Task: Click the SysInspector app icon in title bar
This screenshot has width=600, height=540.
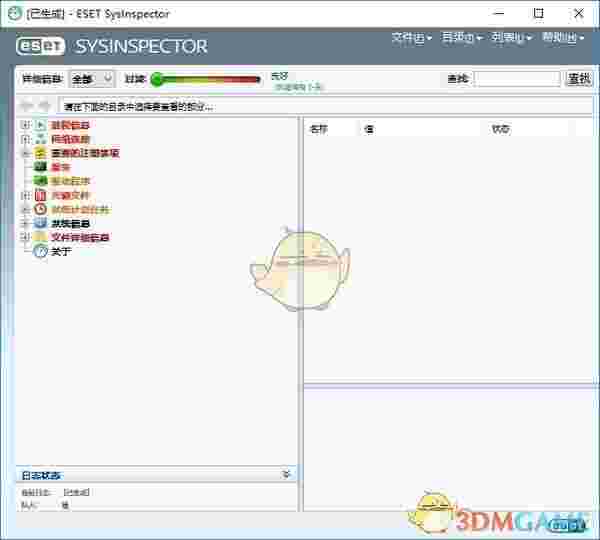Action: [x=15, y=14]
